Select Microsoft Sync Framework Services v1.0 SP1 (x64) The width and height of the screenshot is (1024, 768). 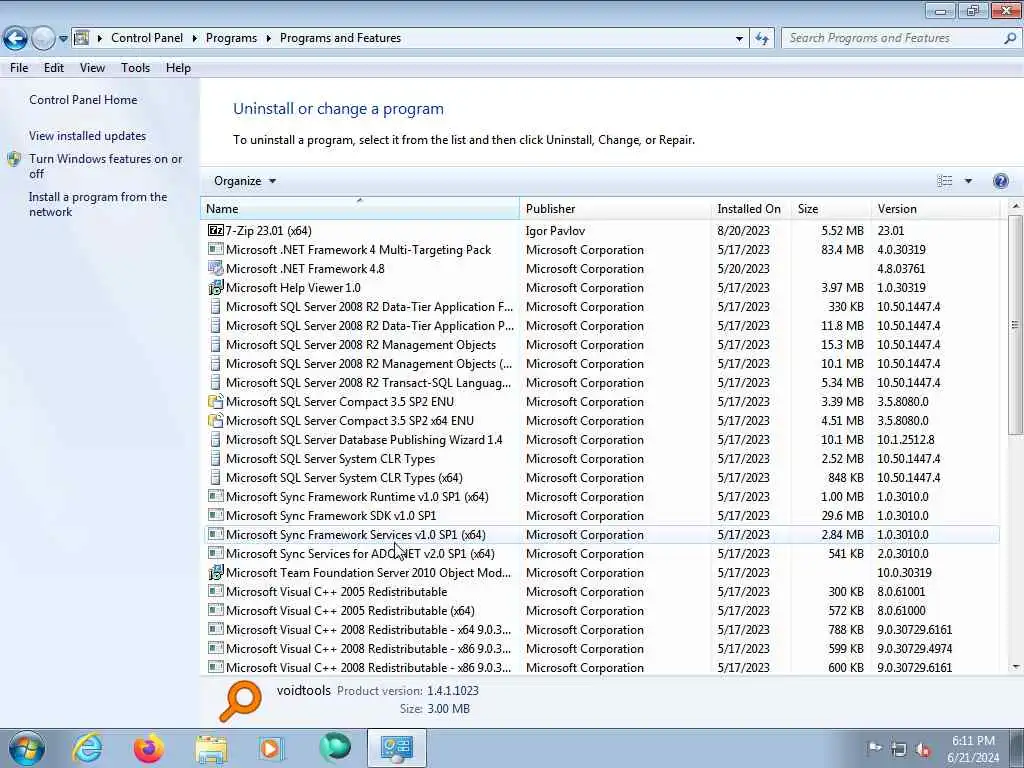click(601, 534)
